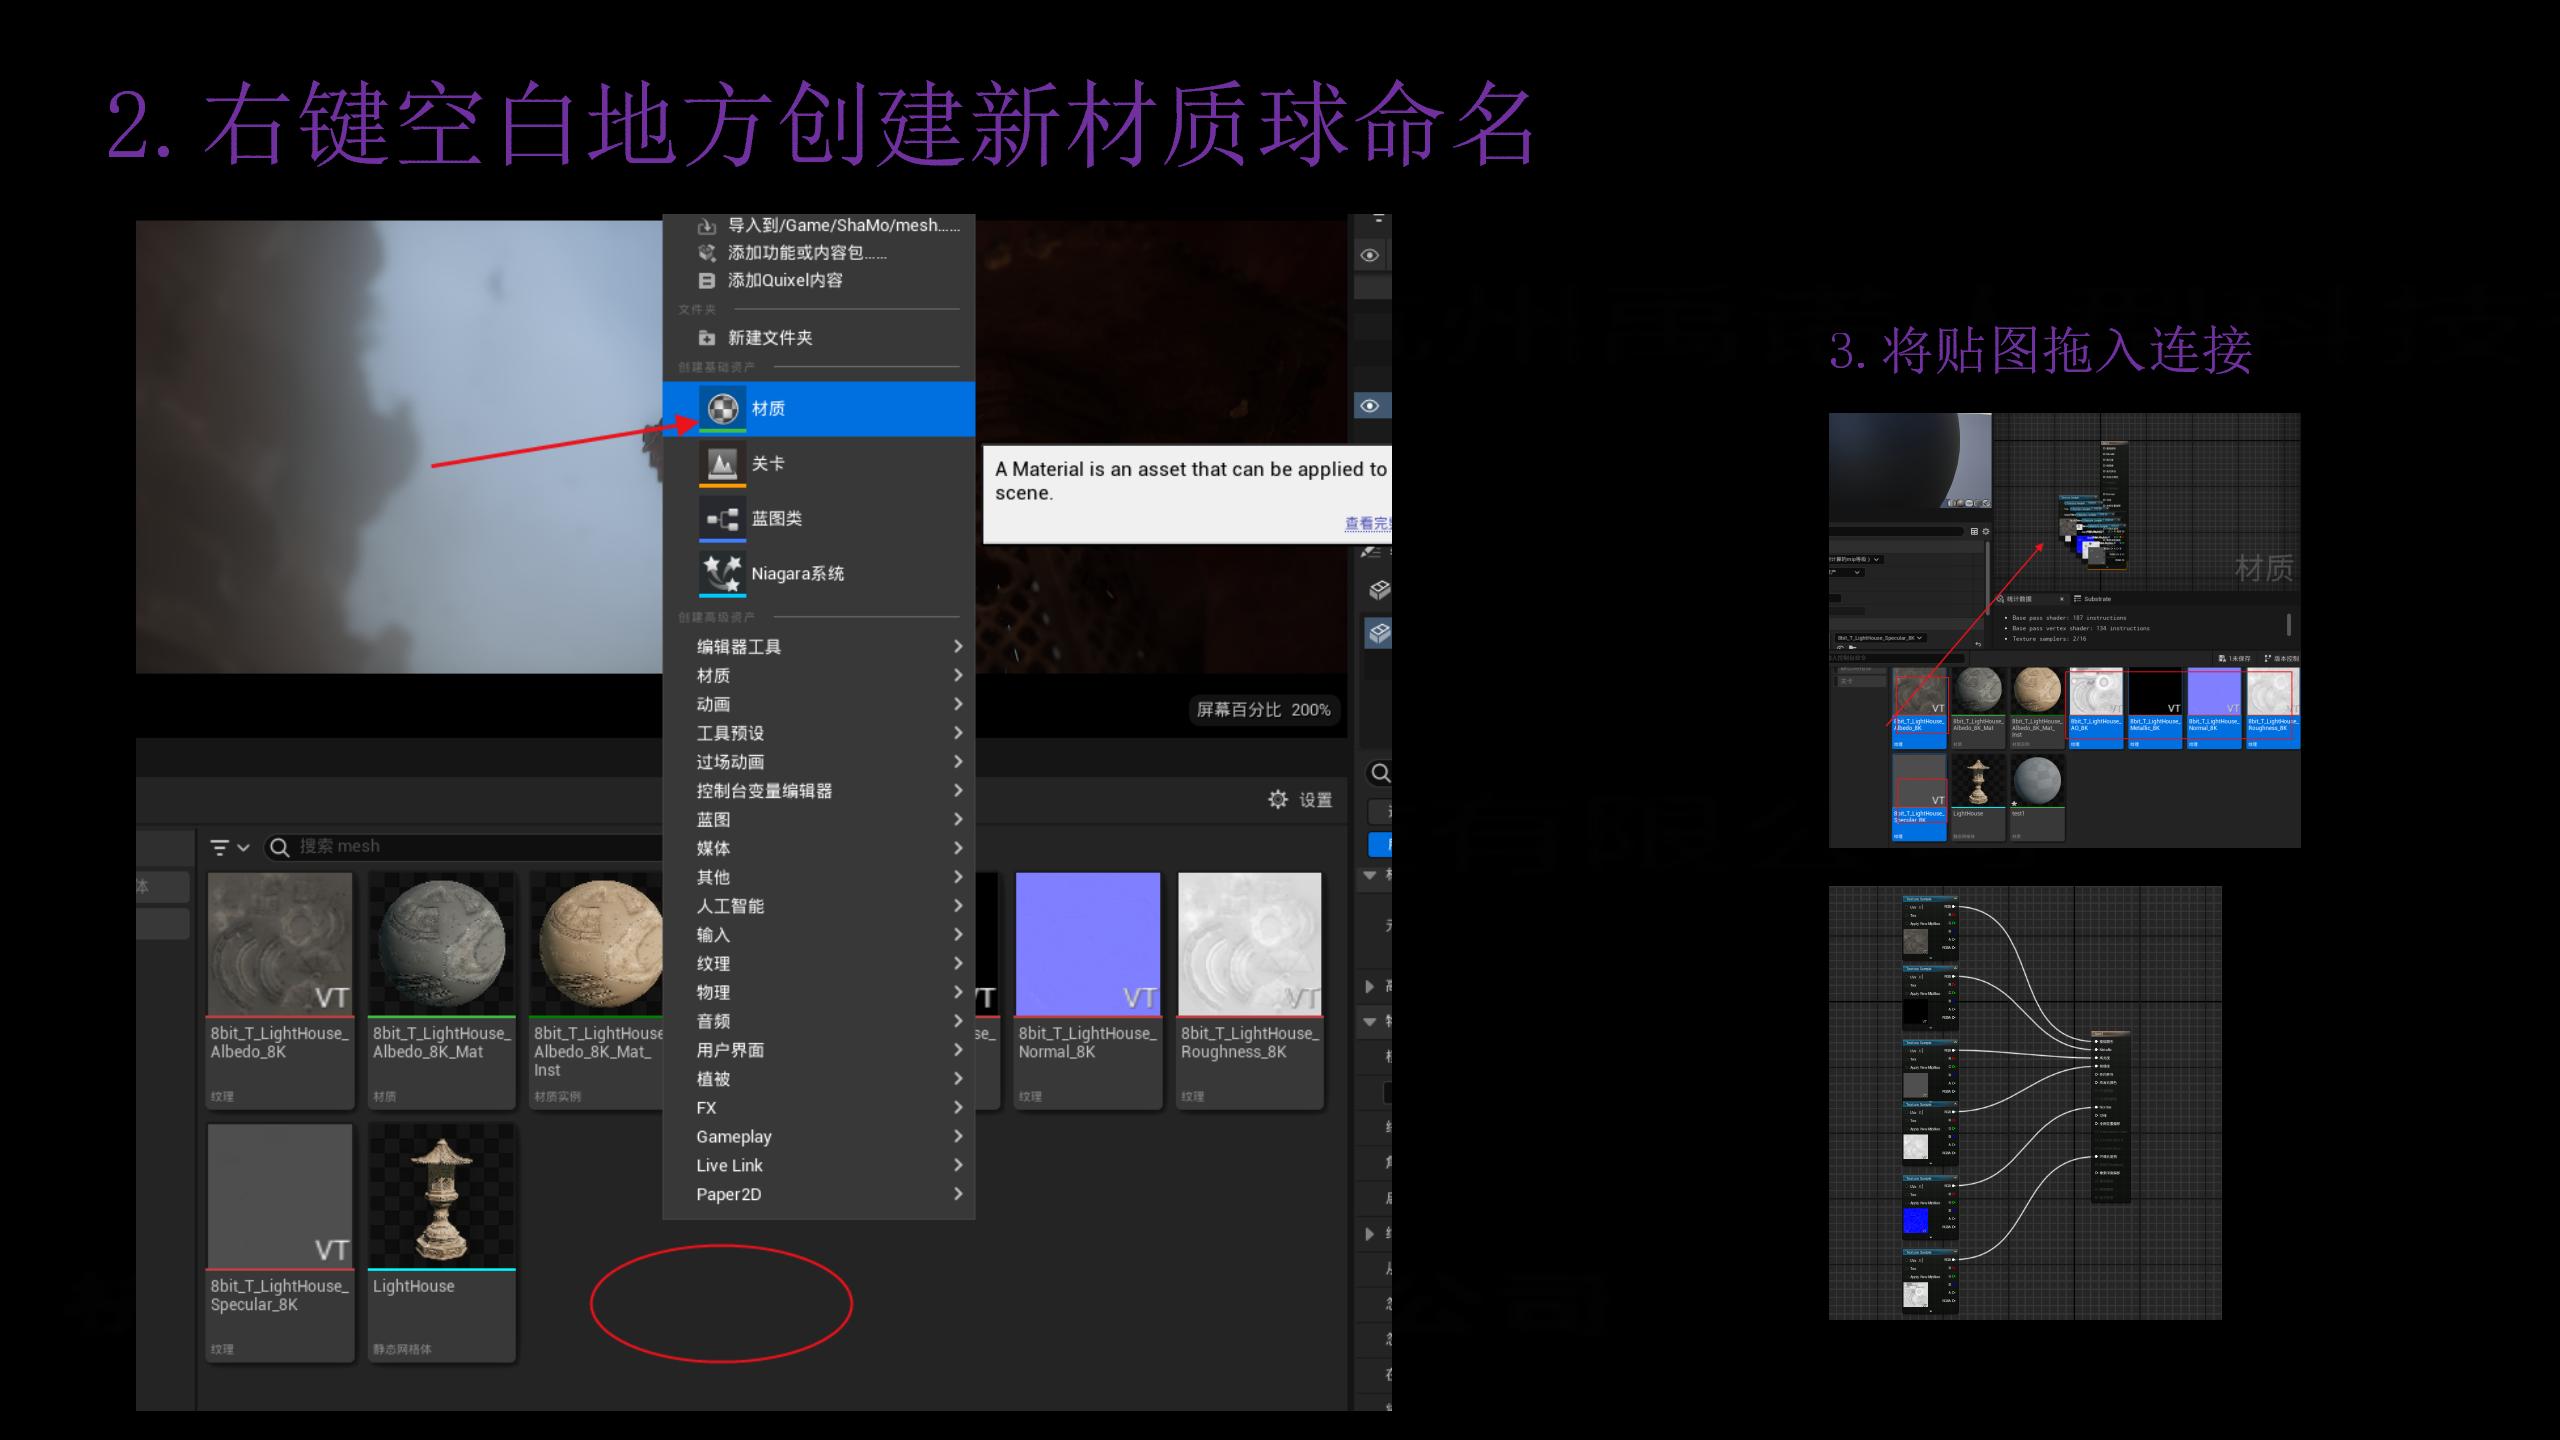This screenshot has height=1440, width=2560.
Task: Choose 蓝图类 (Blueprint Class) from the context menu
Action: [x=818, y=518]
